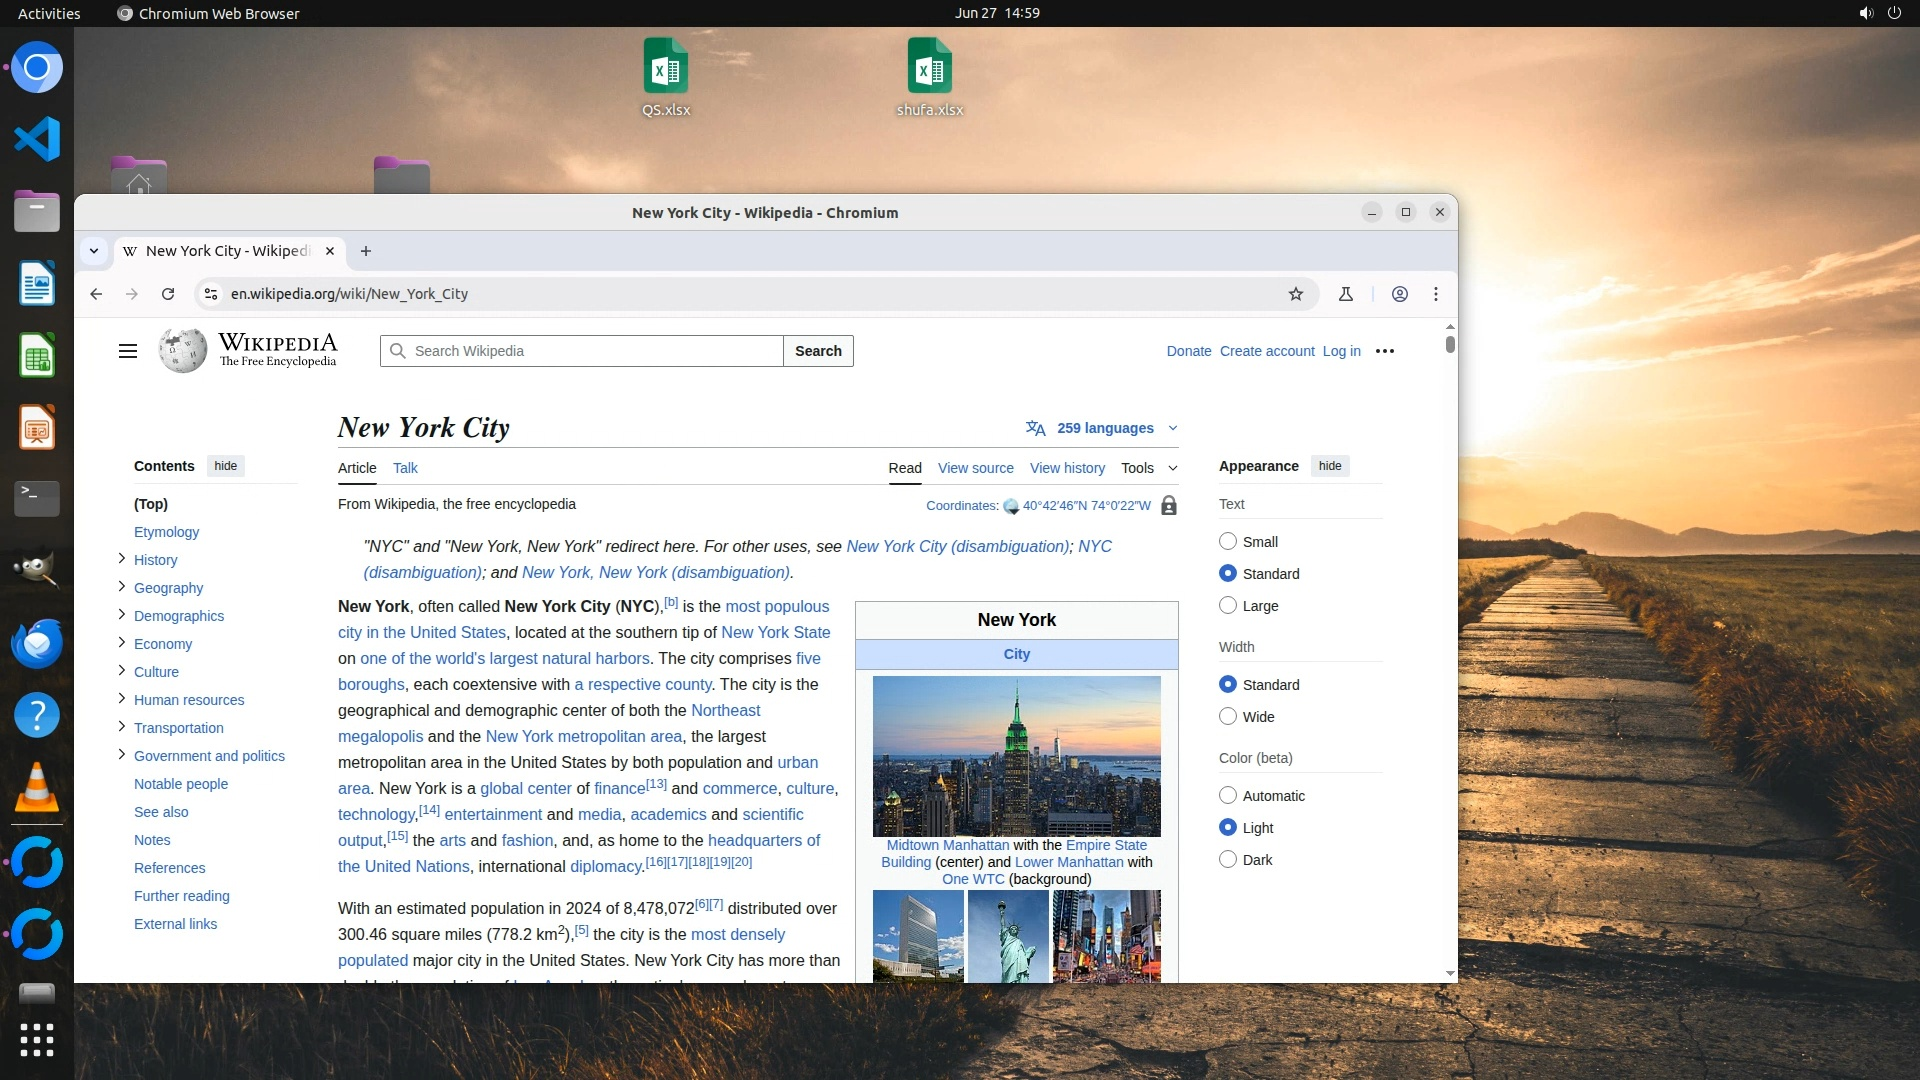The height and width of the screenshot is (1080, 1920).
Task: Click the page protection lock icon
Action: (1168, 506)
